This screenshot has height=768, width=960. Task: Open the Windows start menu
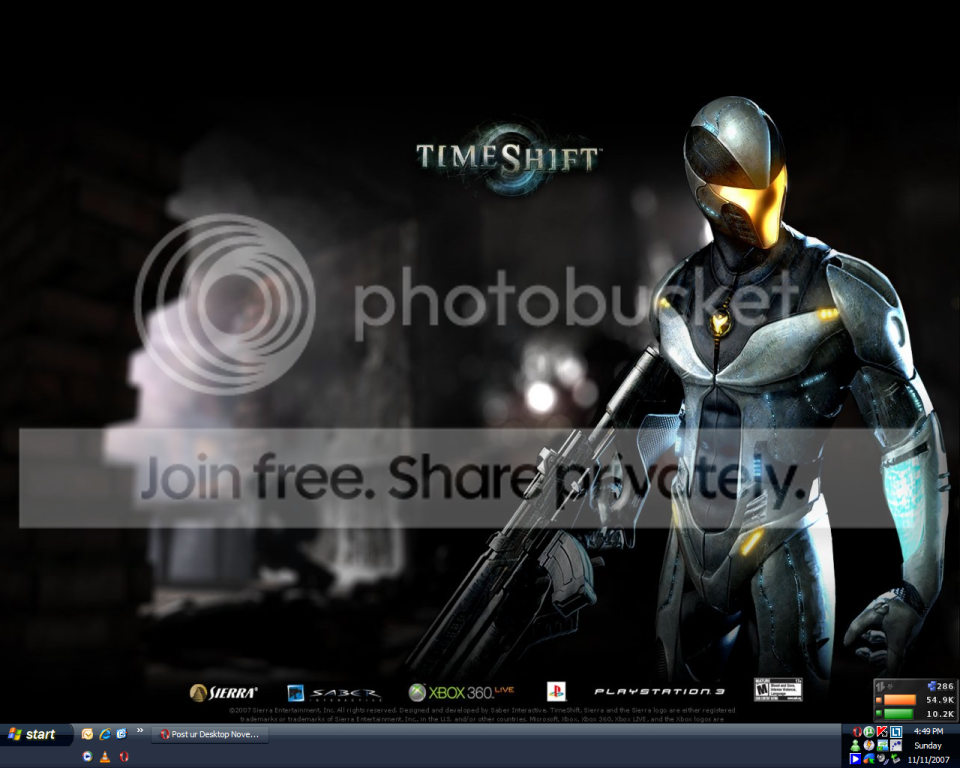(36, 734)
